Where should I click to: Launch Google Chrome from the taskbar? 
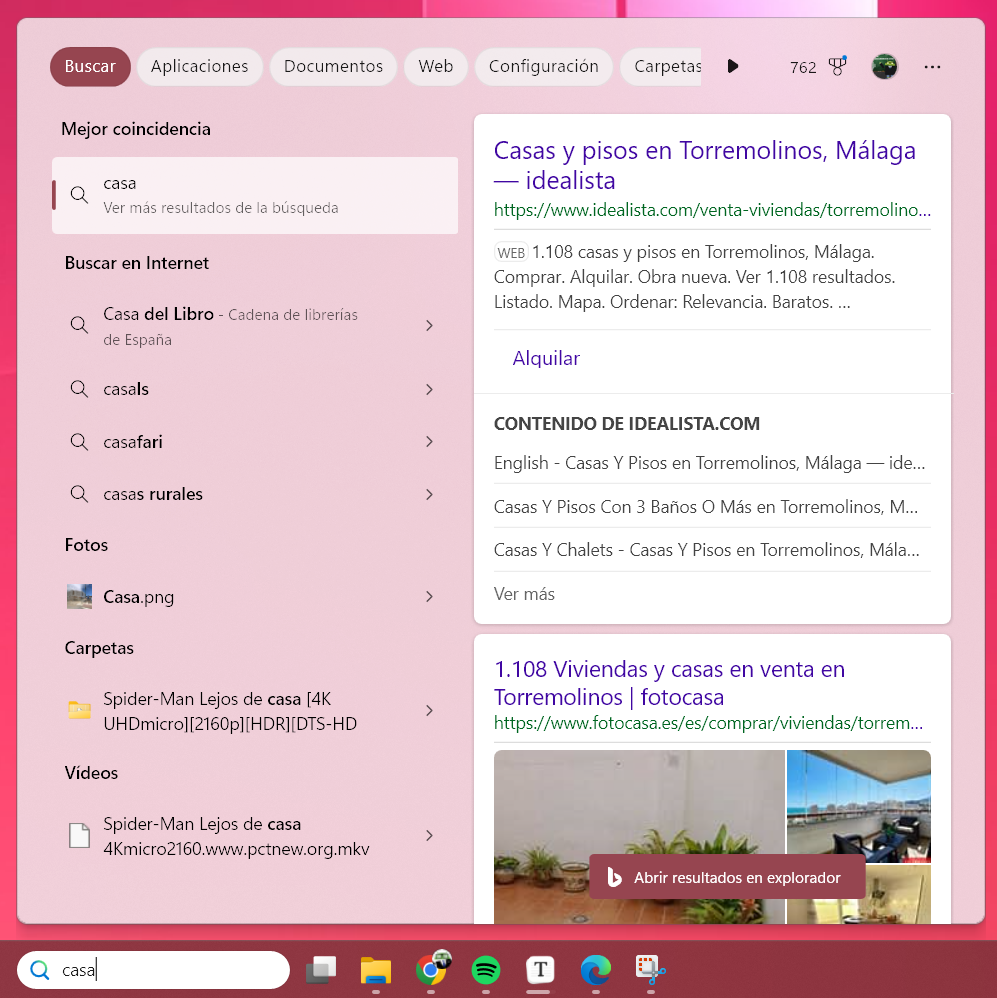click(431, 969)
